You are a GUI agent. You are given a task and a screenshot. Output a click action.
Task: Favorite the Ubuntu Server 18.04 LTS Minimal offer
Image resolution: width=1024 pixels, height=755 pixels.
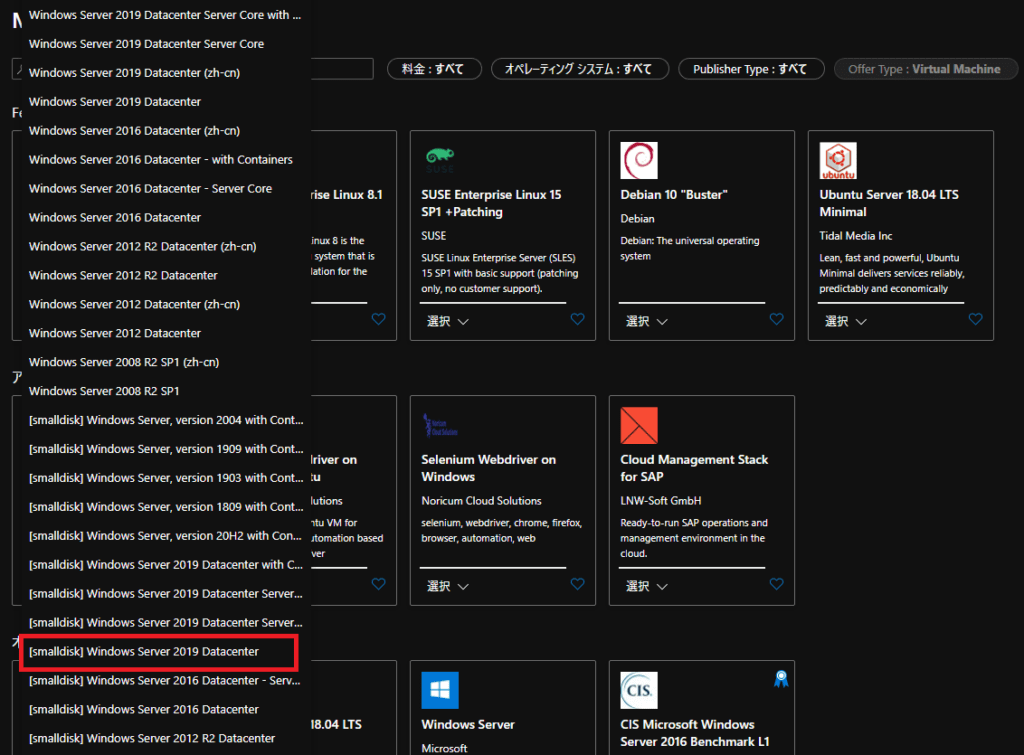coord(975,319)
